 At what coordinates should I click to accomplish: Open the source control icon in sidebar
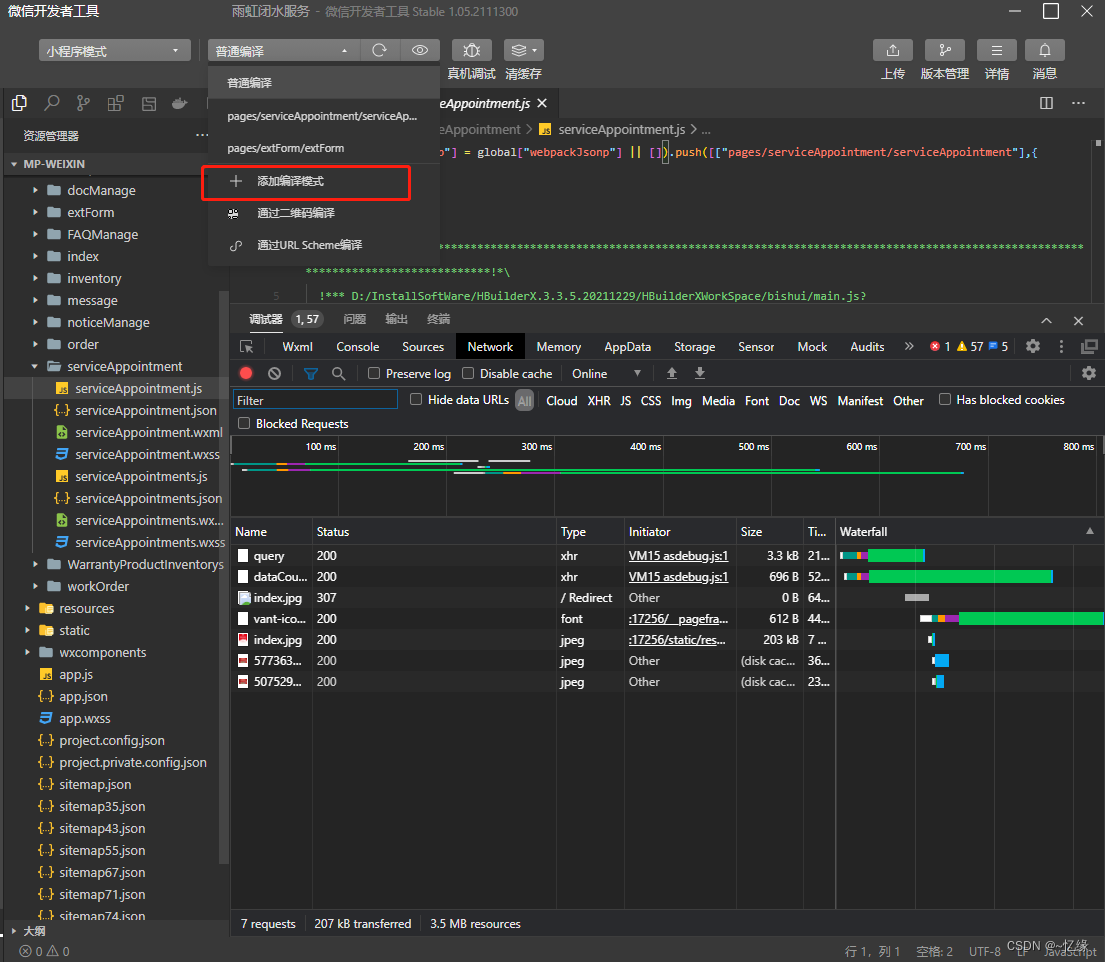point(83,104)
